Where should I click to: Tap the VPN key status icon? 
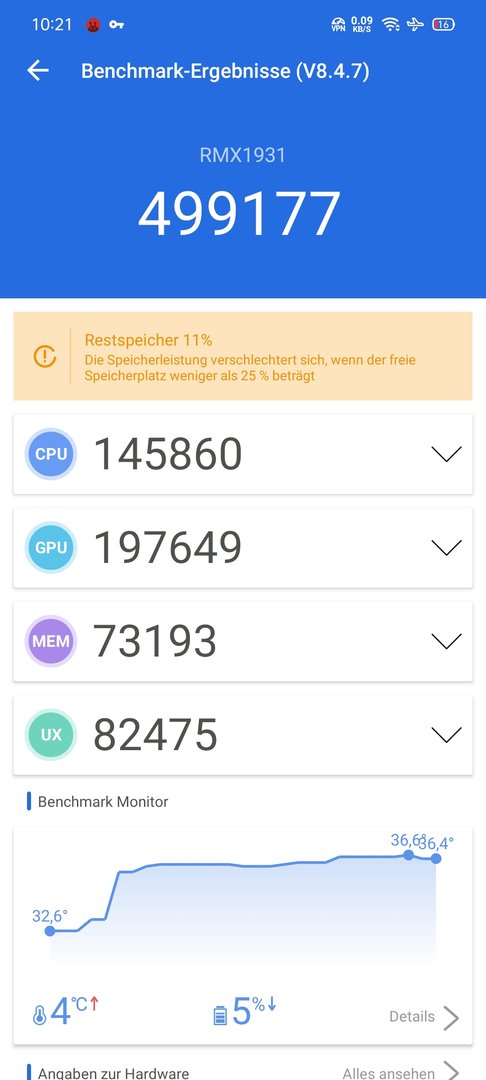116,25
